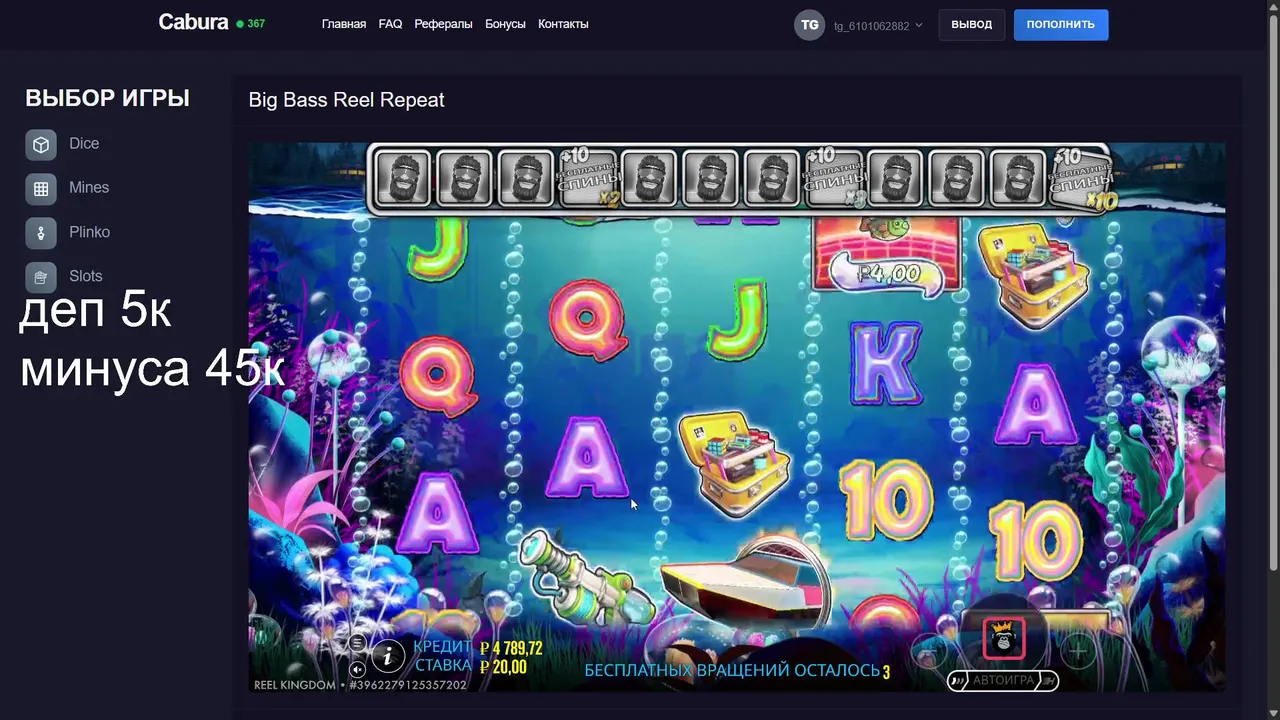Viewport: 1280px width, 720px height.
Task: Decrease the bet with minus button
Action: click(928, 652)
